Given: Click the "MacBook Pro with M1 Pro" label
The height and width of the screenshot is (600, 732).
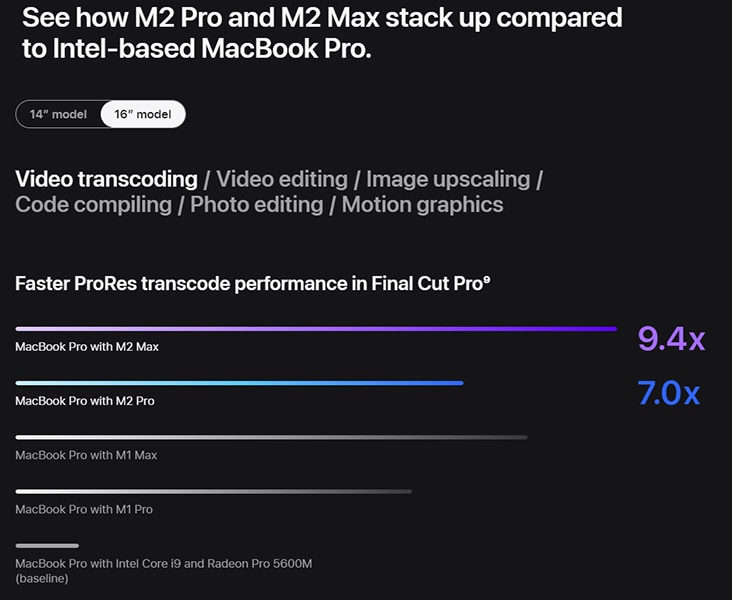Looking at the screenshot, I should [x=84, y=509].
